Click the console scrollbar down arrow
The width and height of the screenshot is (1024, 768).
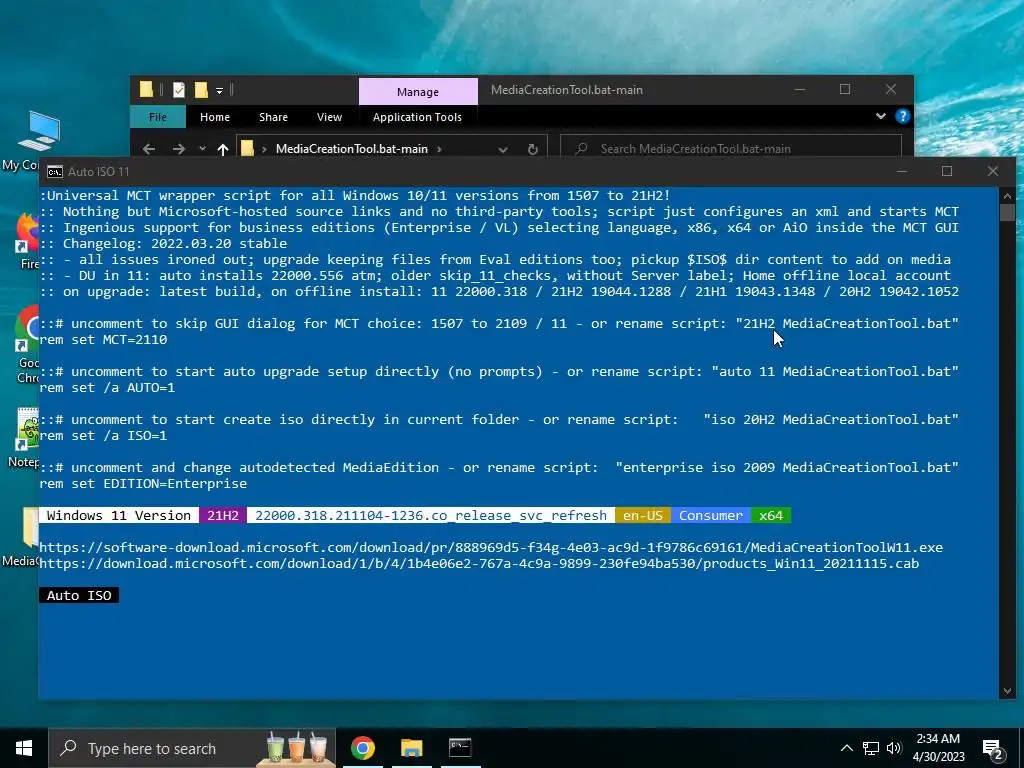point(1006,691)
